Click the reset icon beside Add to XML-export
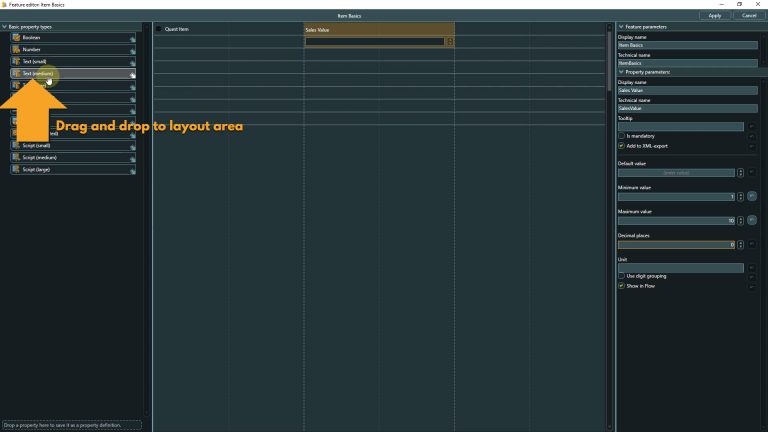 (x=751, y=146)
